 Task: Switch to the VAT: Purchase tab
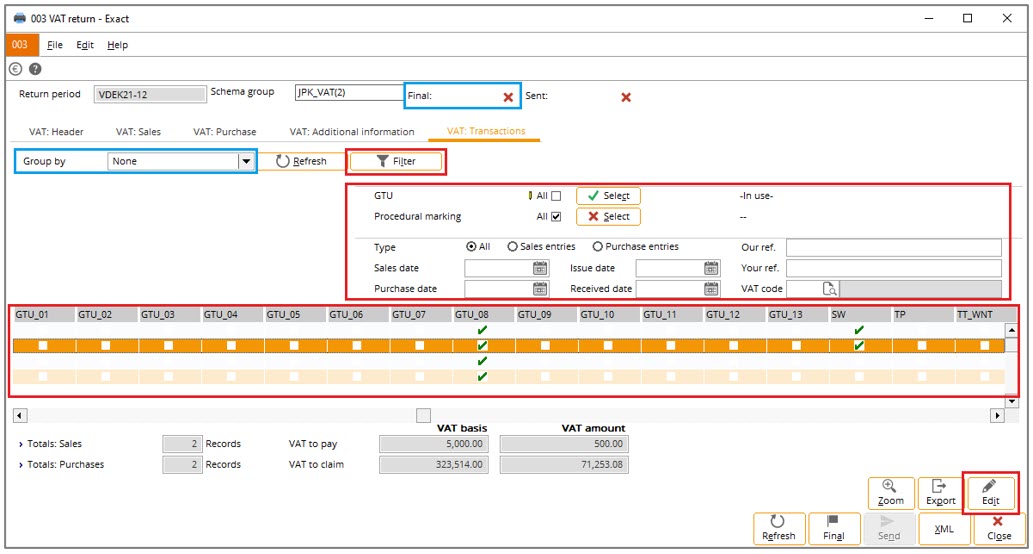224,131
